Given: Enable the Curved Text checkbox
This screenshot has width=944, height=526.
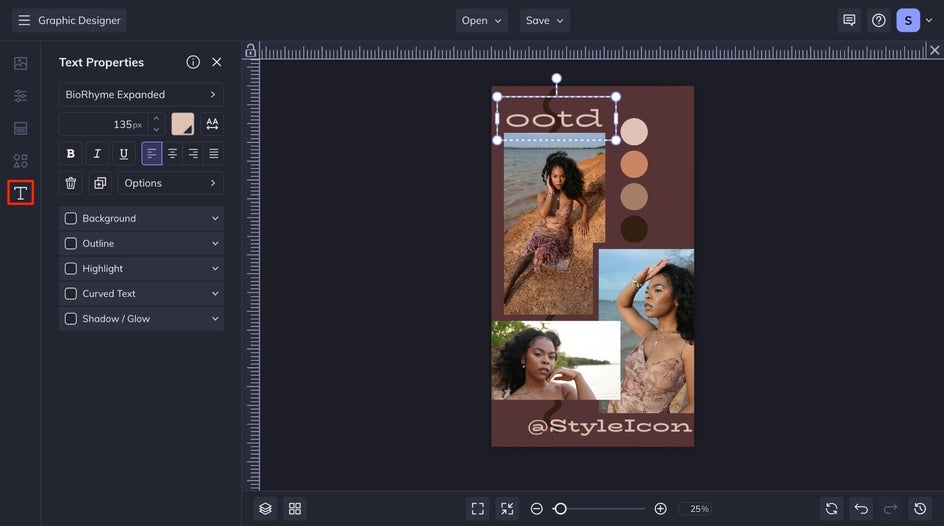Looking at the screenshot, I should (70, 294).
